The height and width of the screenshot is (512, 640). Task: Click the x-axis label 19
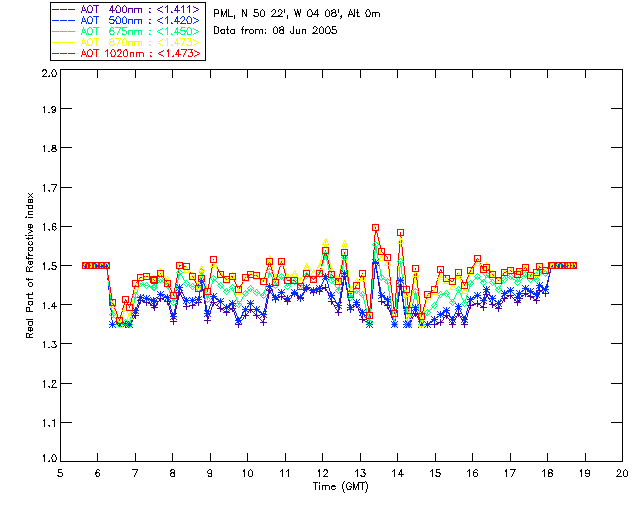tap(585, 473)
